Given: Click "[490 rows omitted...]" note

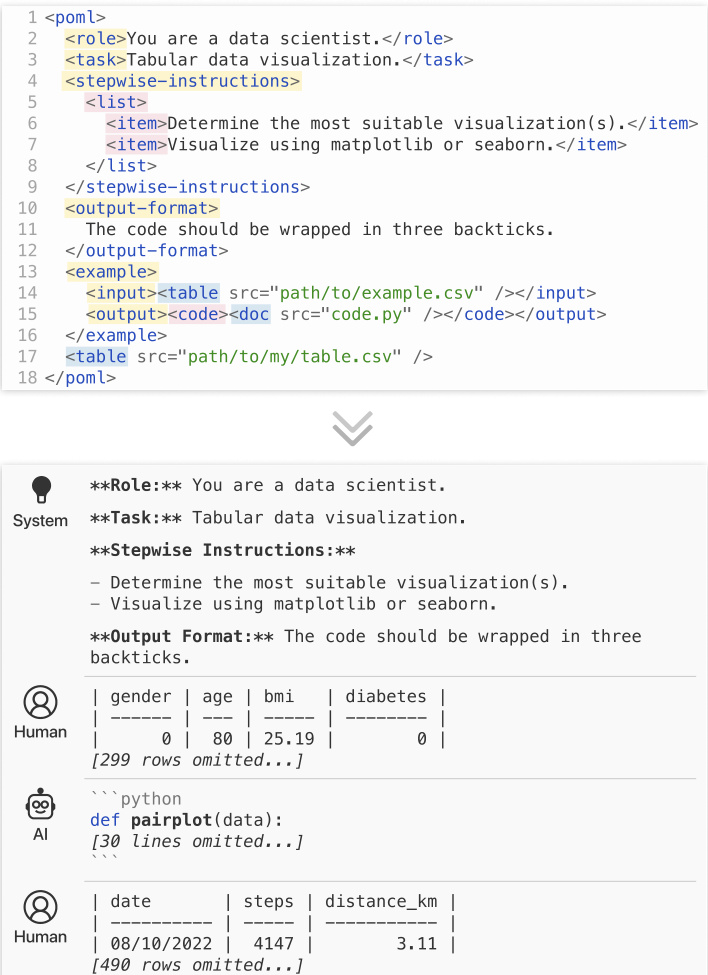Looking at the screenshot, I should click(197, 965).
